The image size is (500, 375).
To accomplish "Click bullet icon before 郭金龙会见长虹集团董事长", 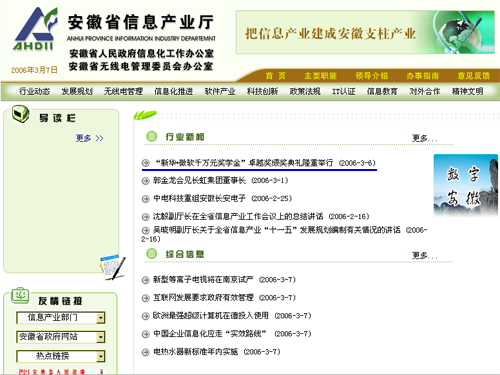I will 145,181.
